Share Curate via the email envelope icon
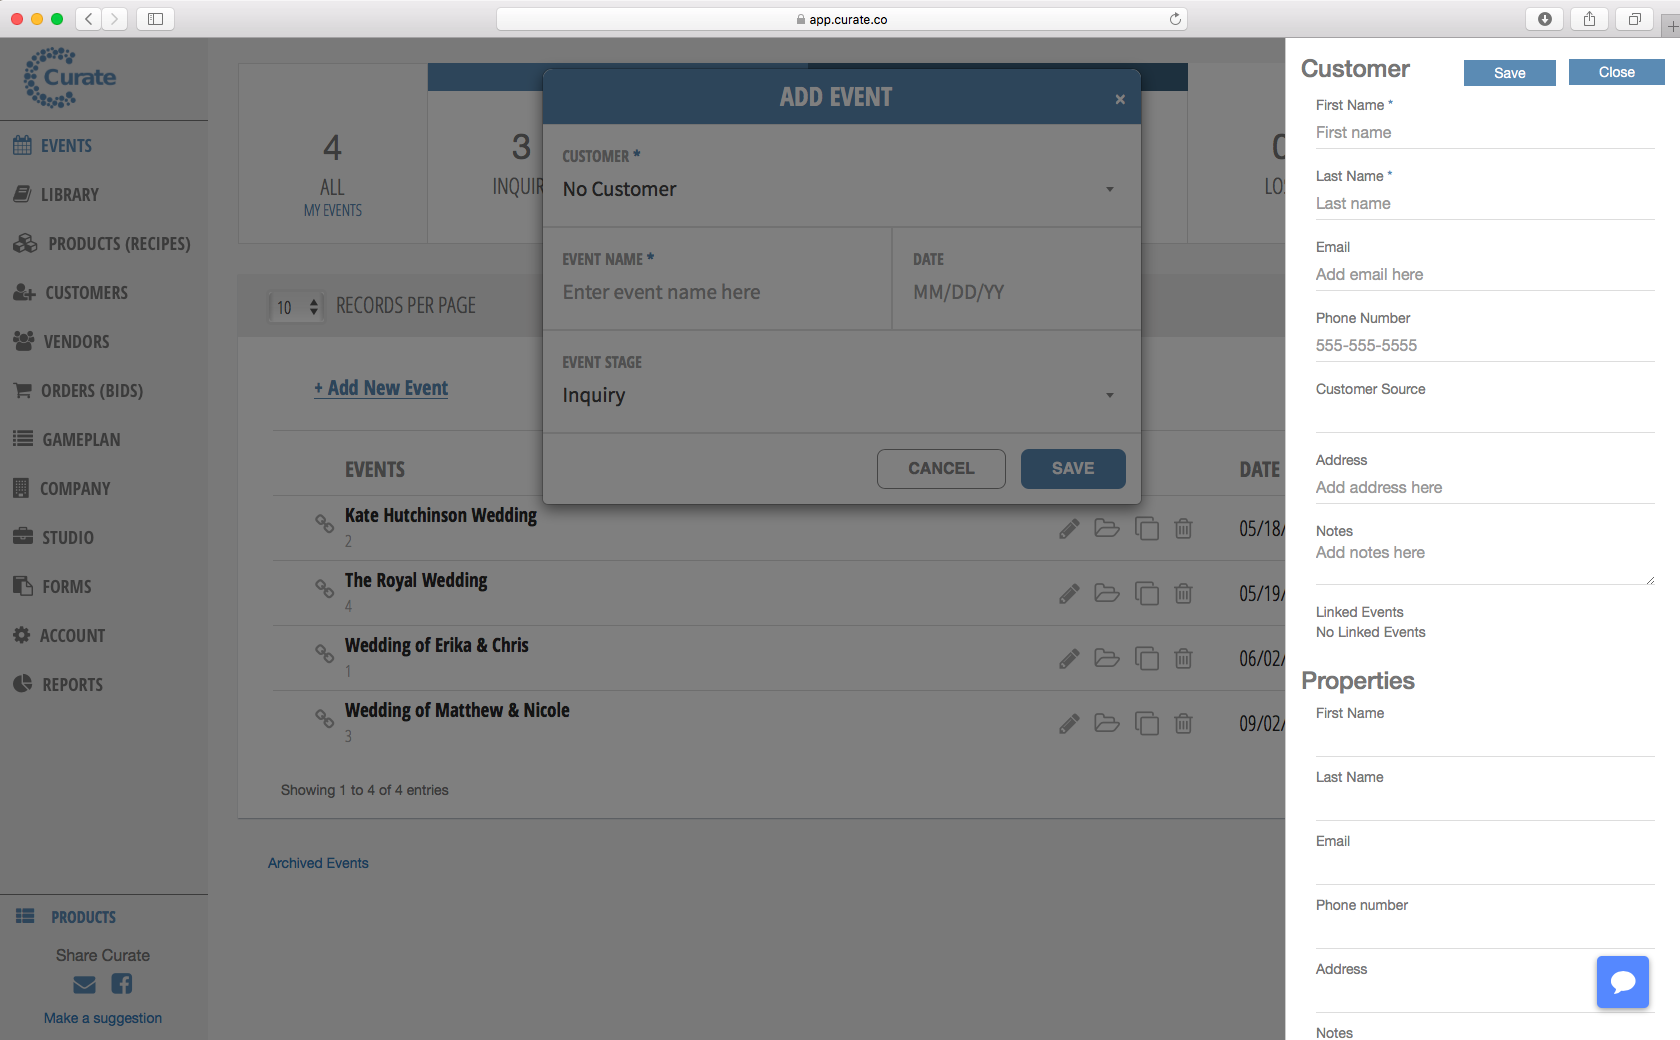 point(85,985)
